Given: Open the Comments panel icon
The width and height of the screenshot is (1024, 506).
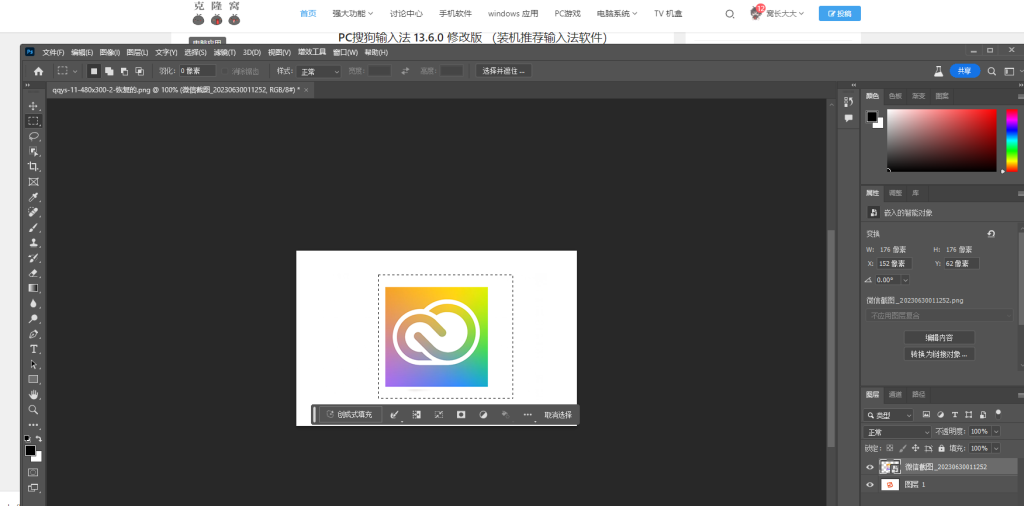Looking at the screenshot, I should (x=848, y=118).
